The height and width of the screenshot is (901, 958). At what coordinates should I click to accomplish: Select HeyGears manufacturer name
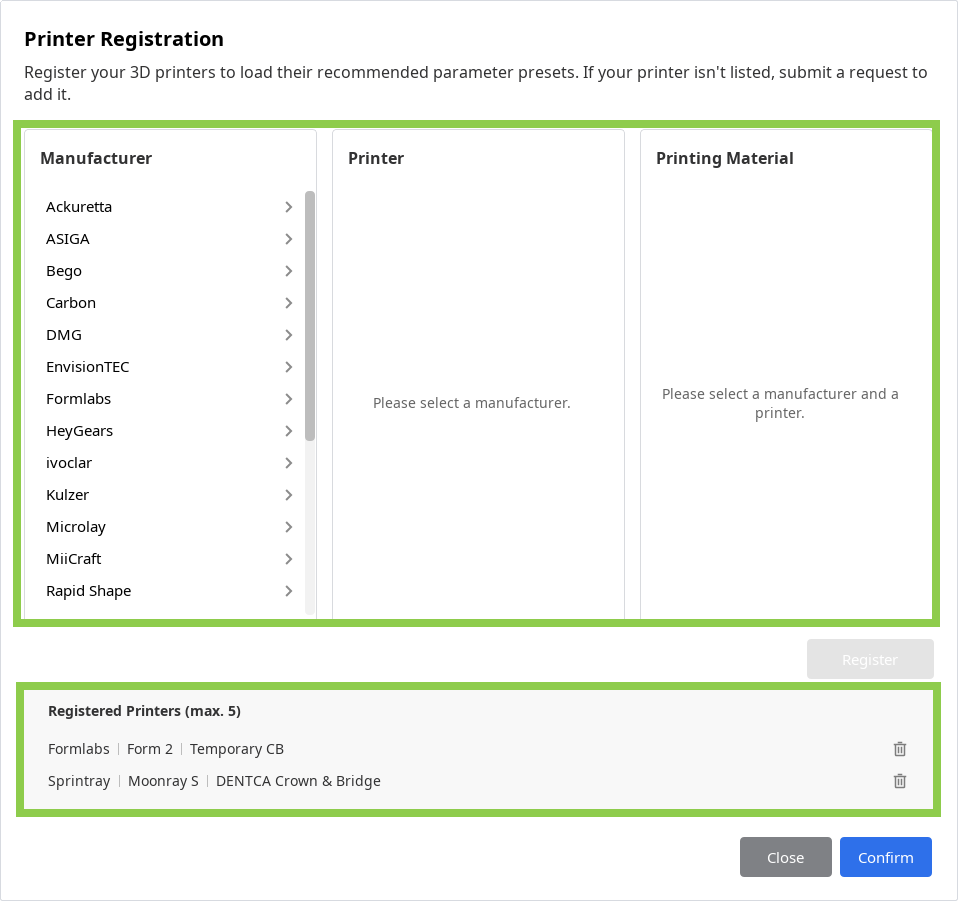pyautogui.click(x=79, y=431)
